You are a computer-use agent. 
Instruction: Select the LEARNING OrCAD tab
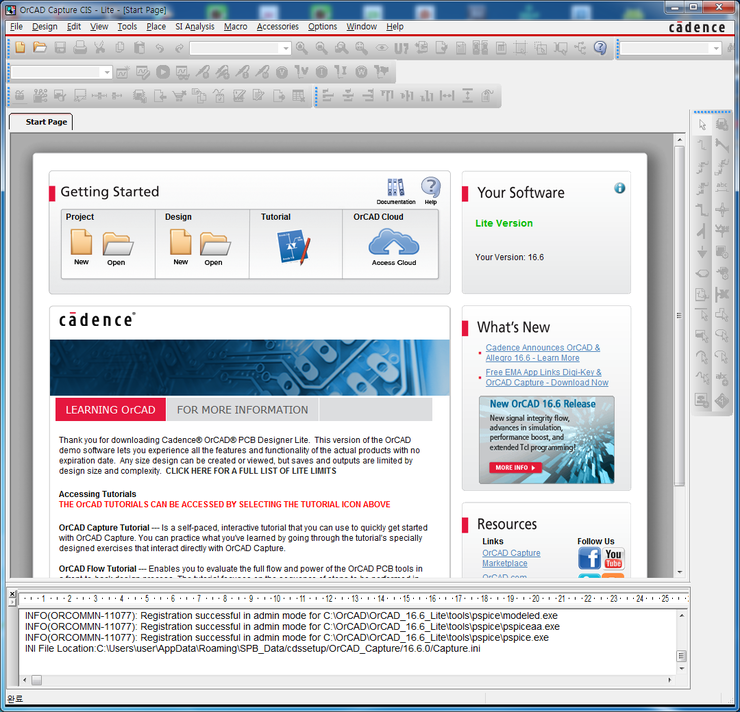coord(110,410)
